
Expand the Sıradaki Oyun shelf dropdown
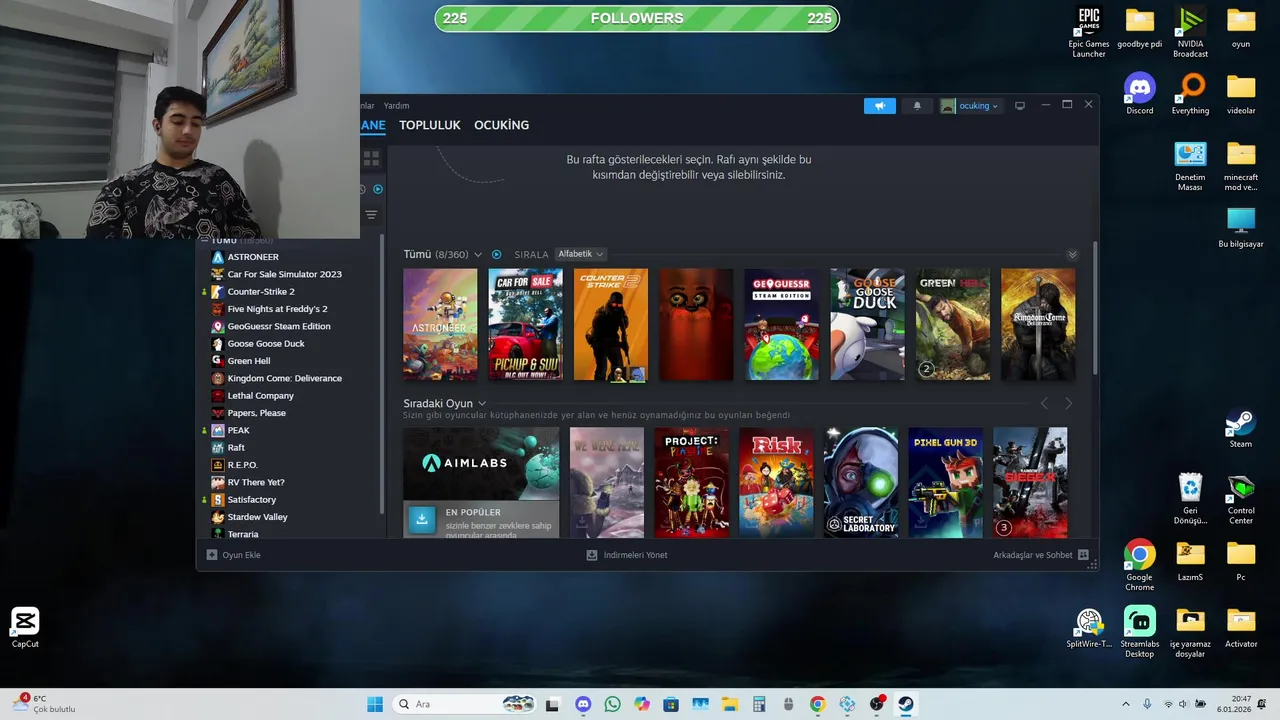click(x=482, y=403)
